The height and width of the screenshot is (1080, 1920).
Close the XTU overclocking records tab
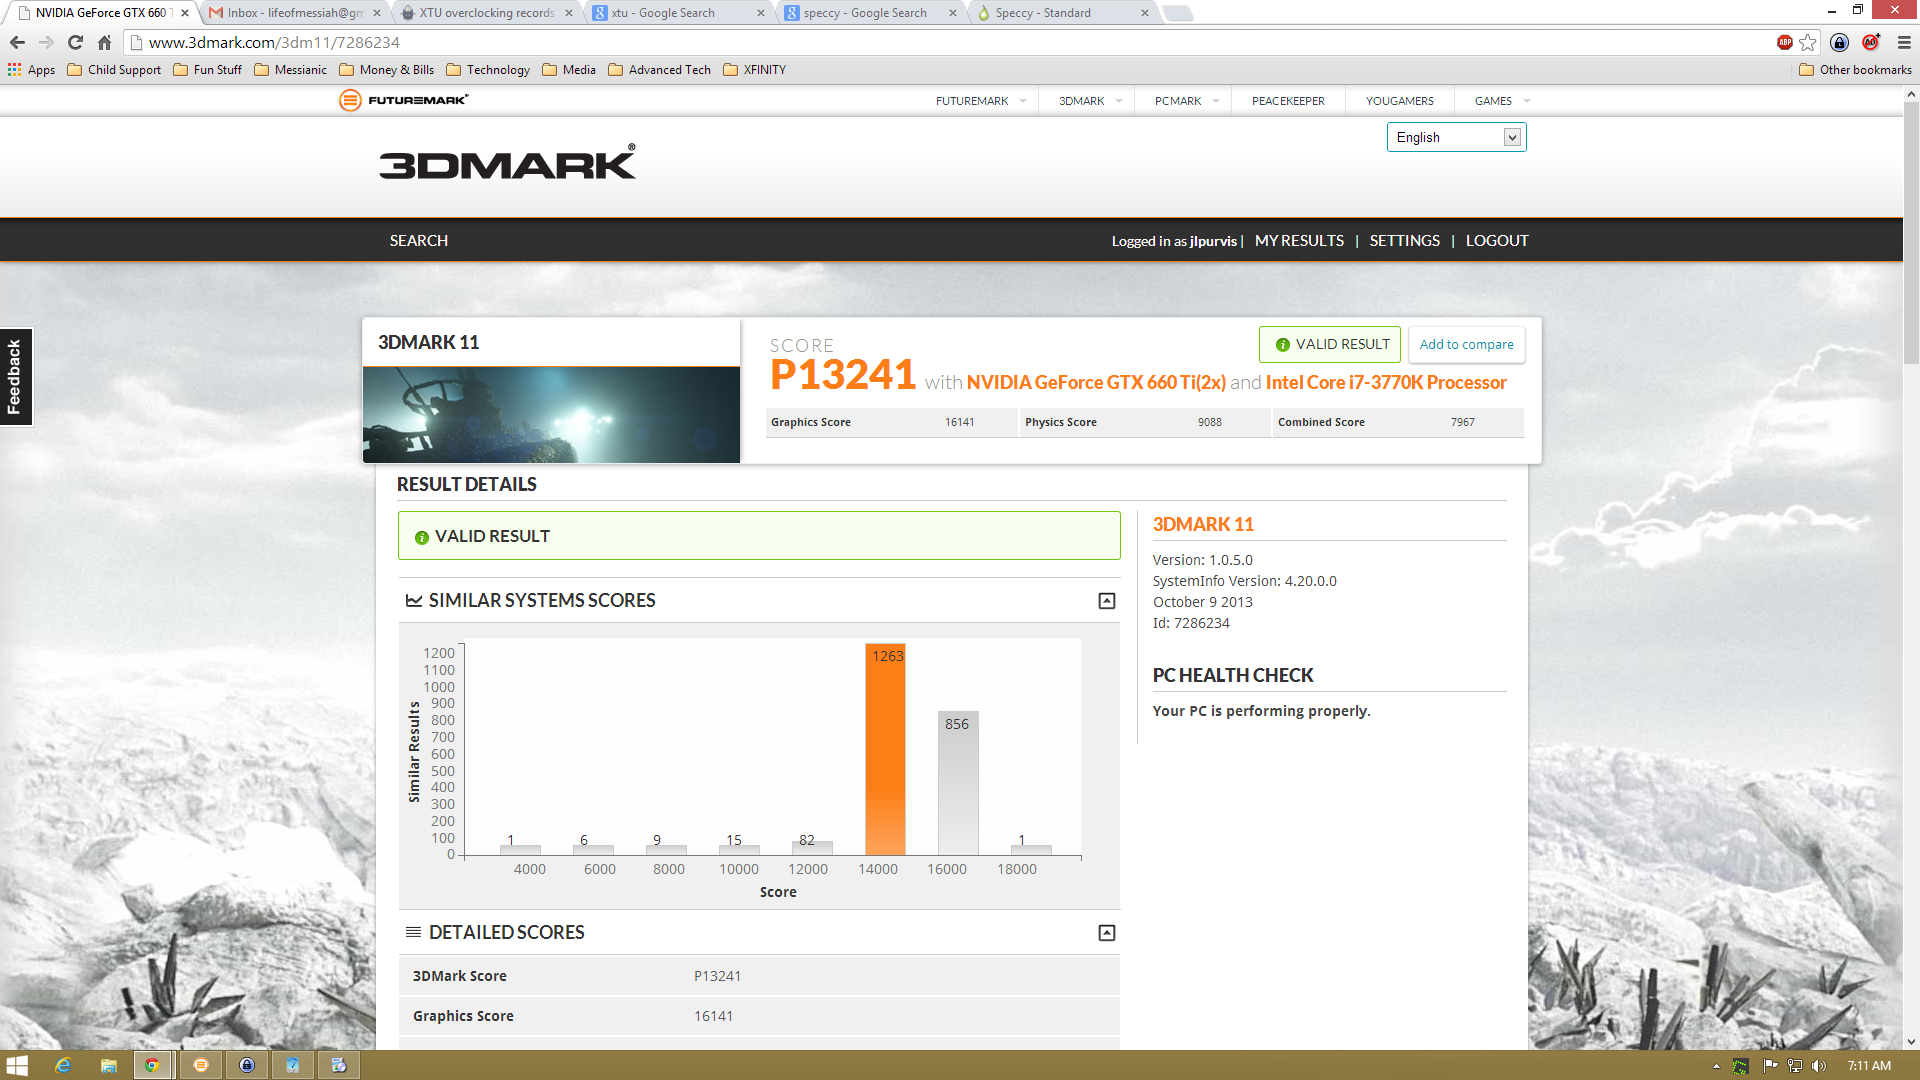(x=569, y=13)
